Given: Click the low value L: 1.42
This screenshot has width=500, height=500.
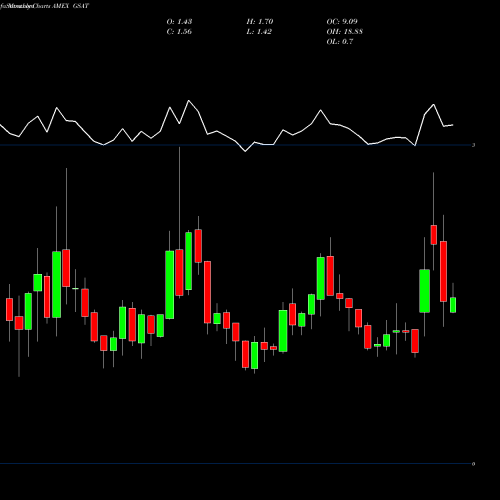Looking at the screenshot, I should coord(259,32).
